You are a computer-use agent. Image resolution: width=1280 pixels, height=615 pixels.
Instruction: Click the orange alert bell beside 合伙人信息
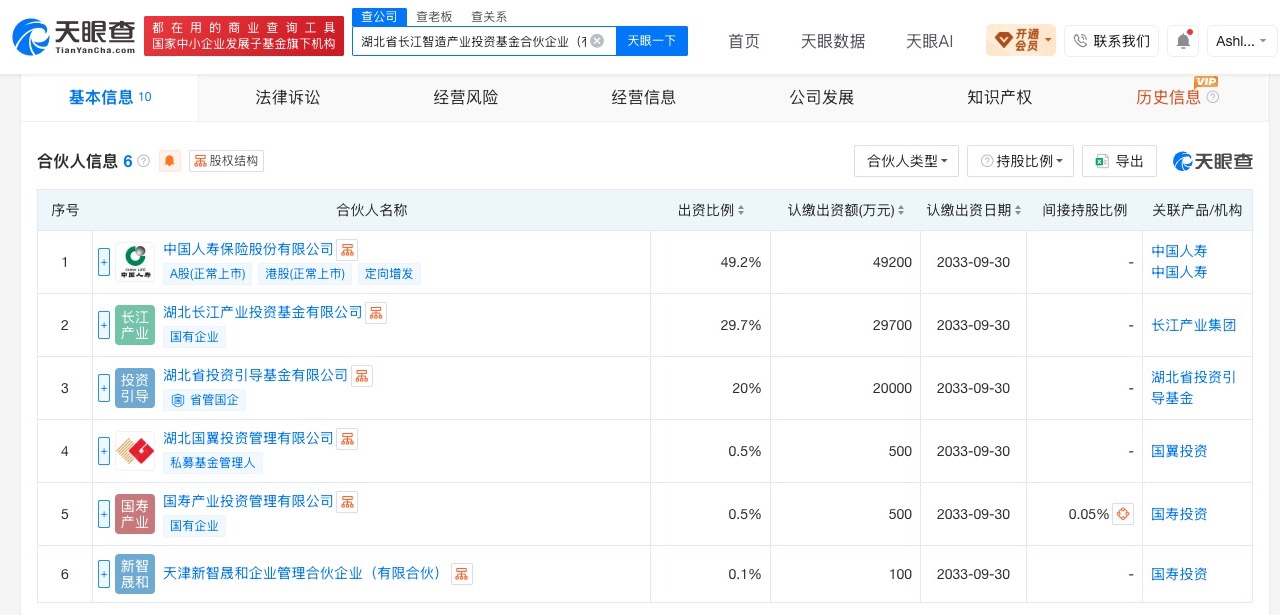click(170, 161)
